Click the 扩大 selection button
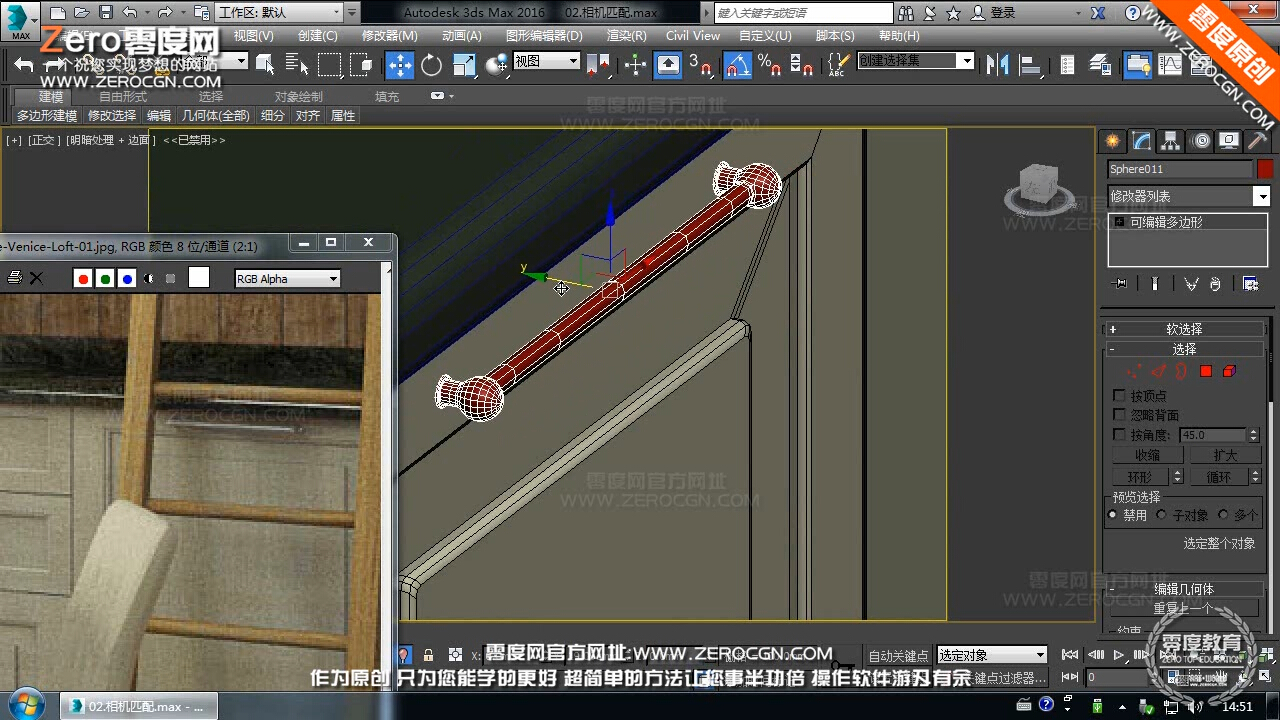This screenshot has width=1280, height=720. 1225,455
